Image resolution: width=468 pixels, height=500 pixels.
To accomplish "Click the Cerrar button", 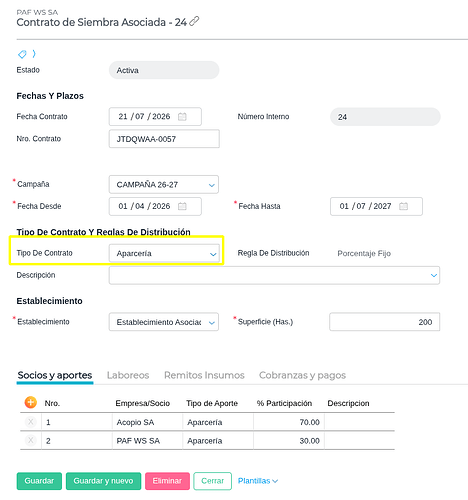I will coord(213,481).
